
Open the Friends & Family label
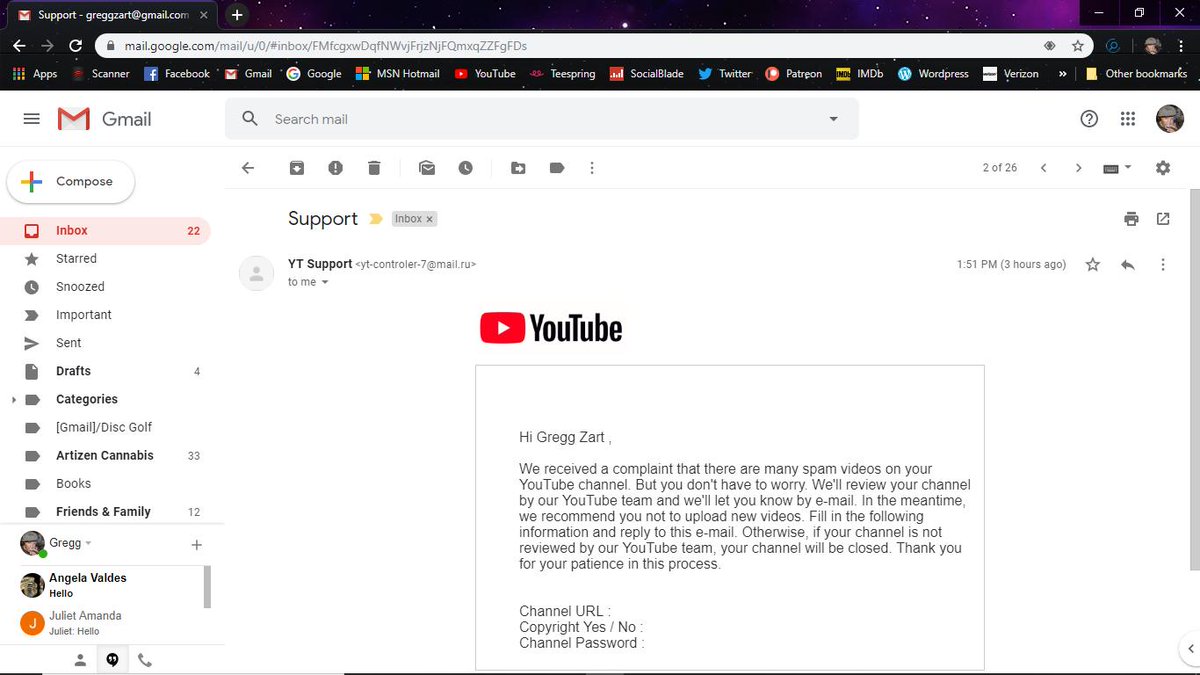[105, 511]
